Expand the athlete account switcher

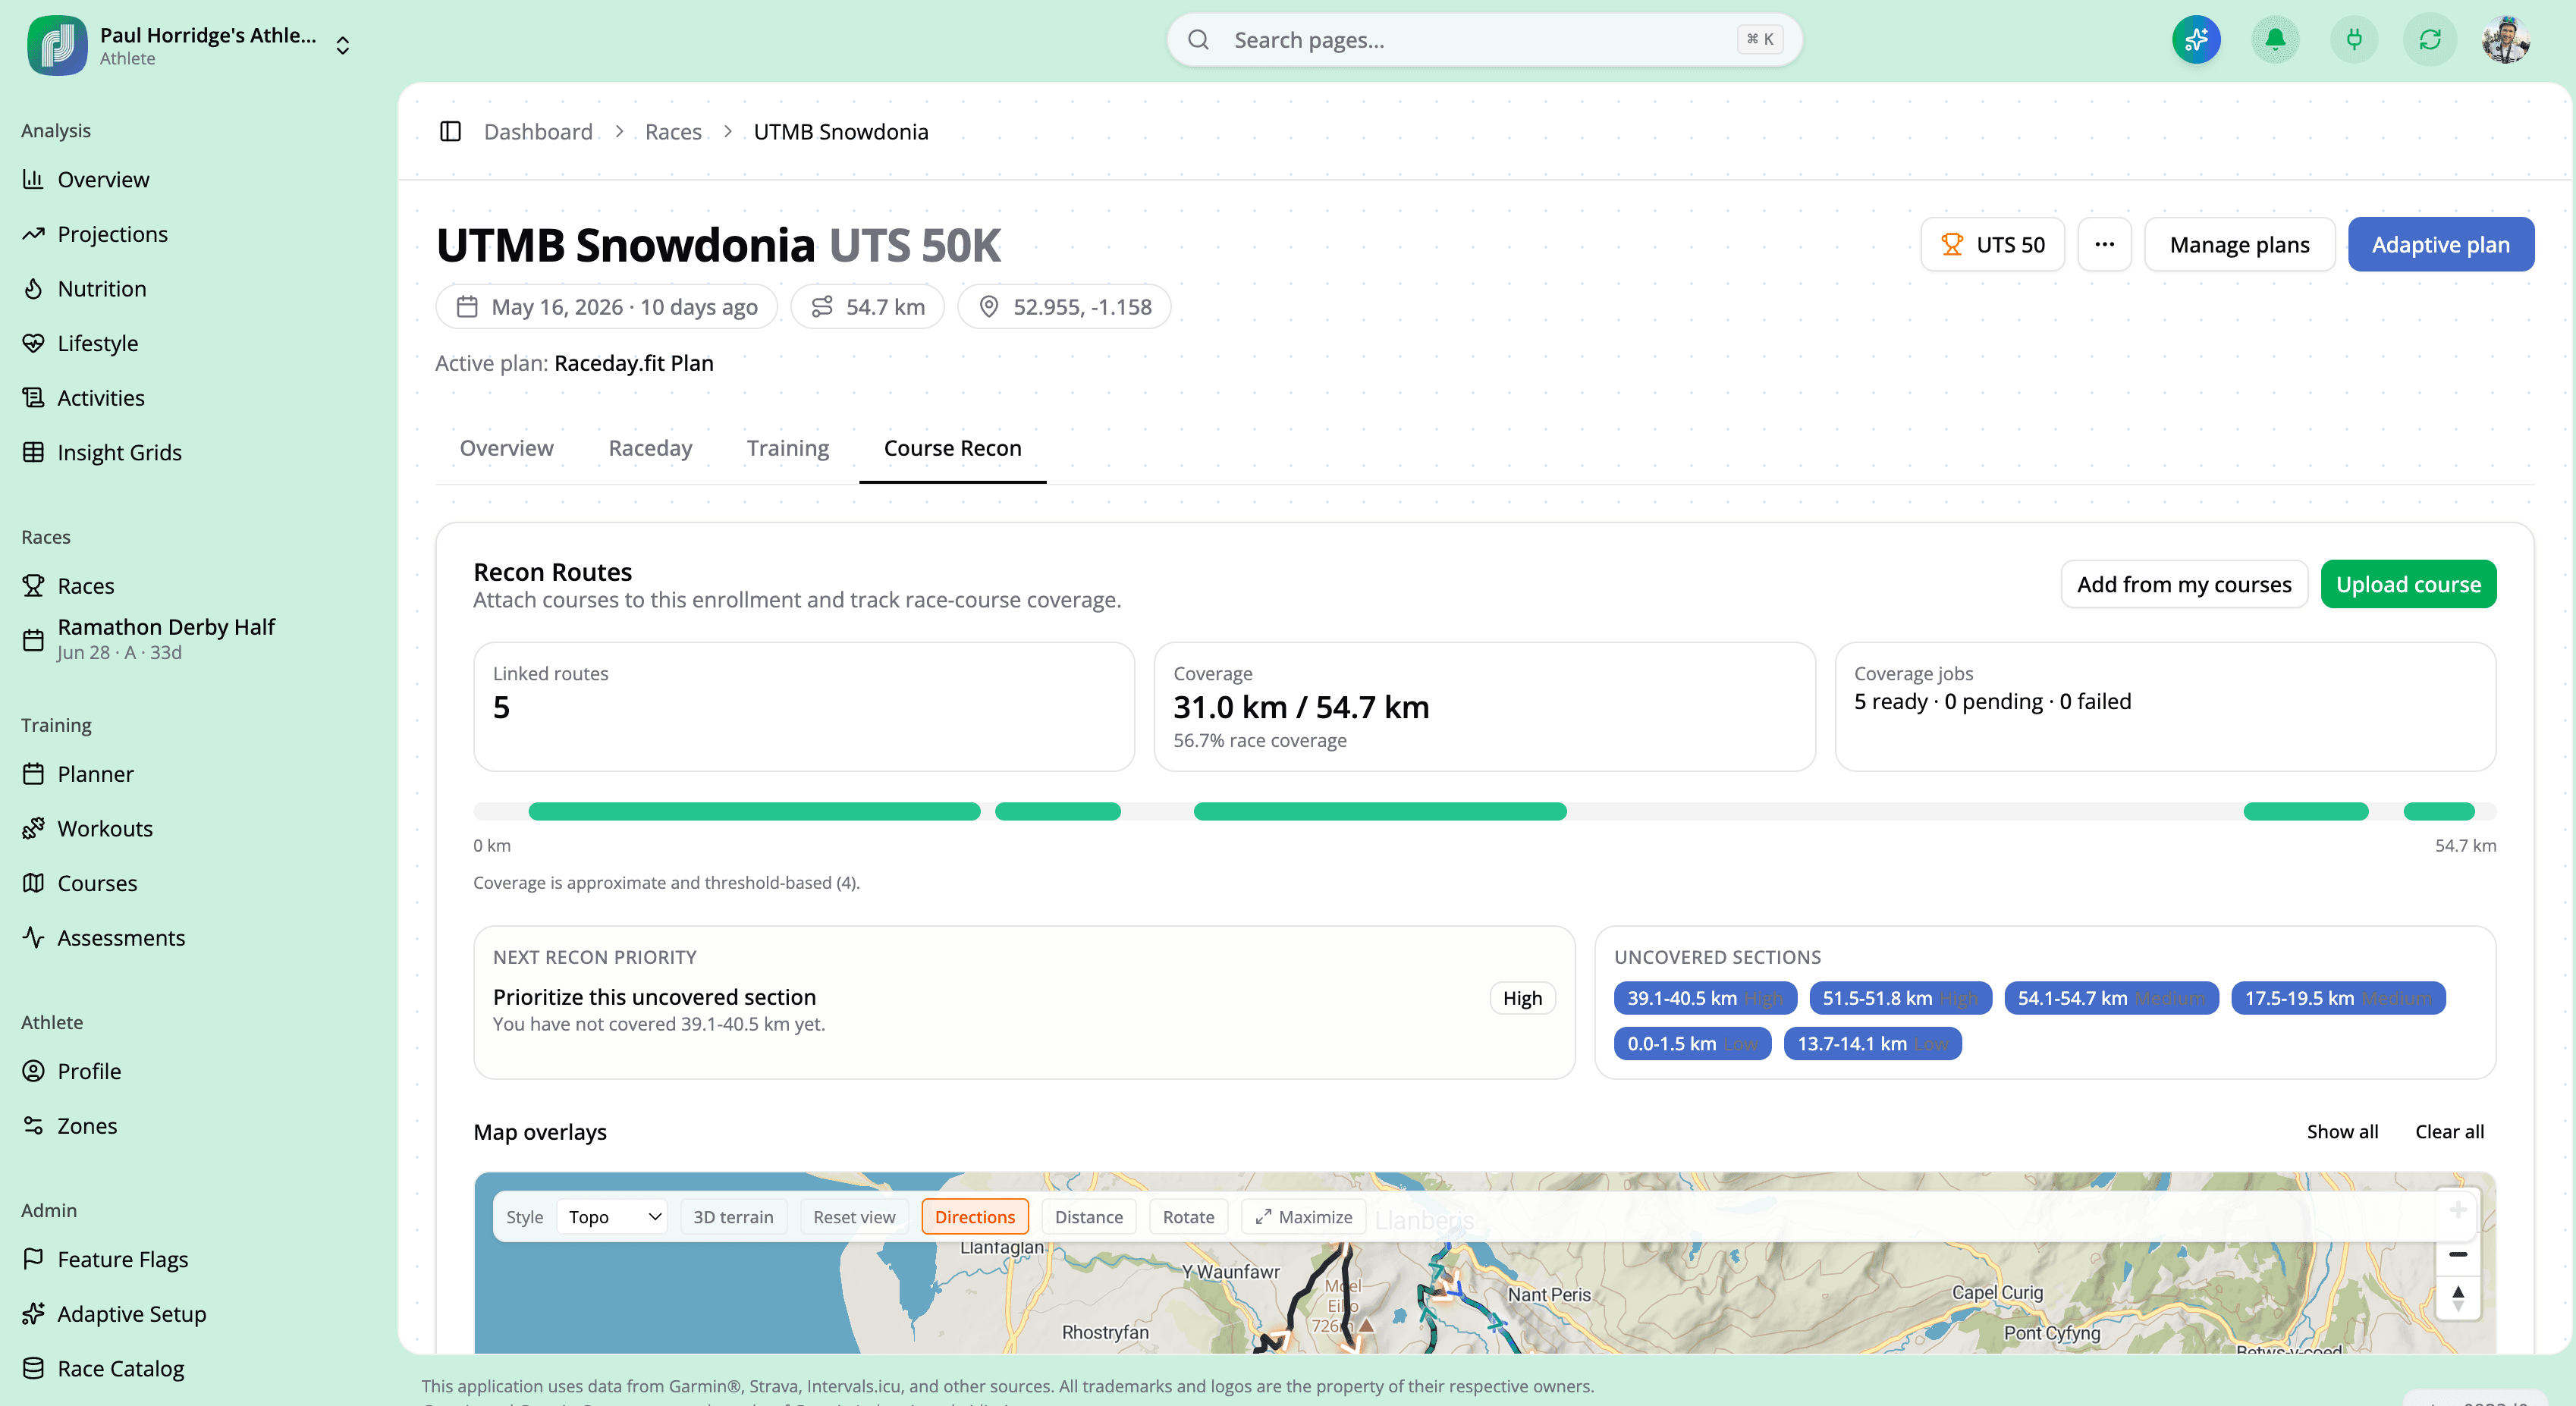(343, 45)
